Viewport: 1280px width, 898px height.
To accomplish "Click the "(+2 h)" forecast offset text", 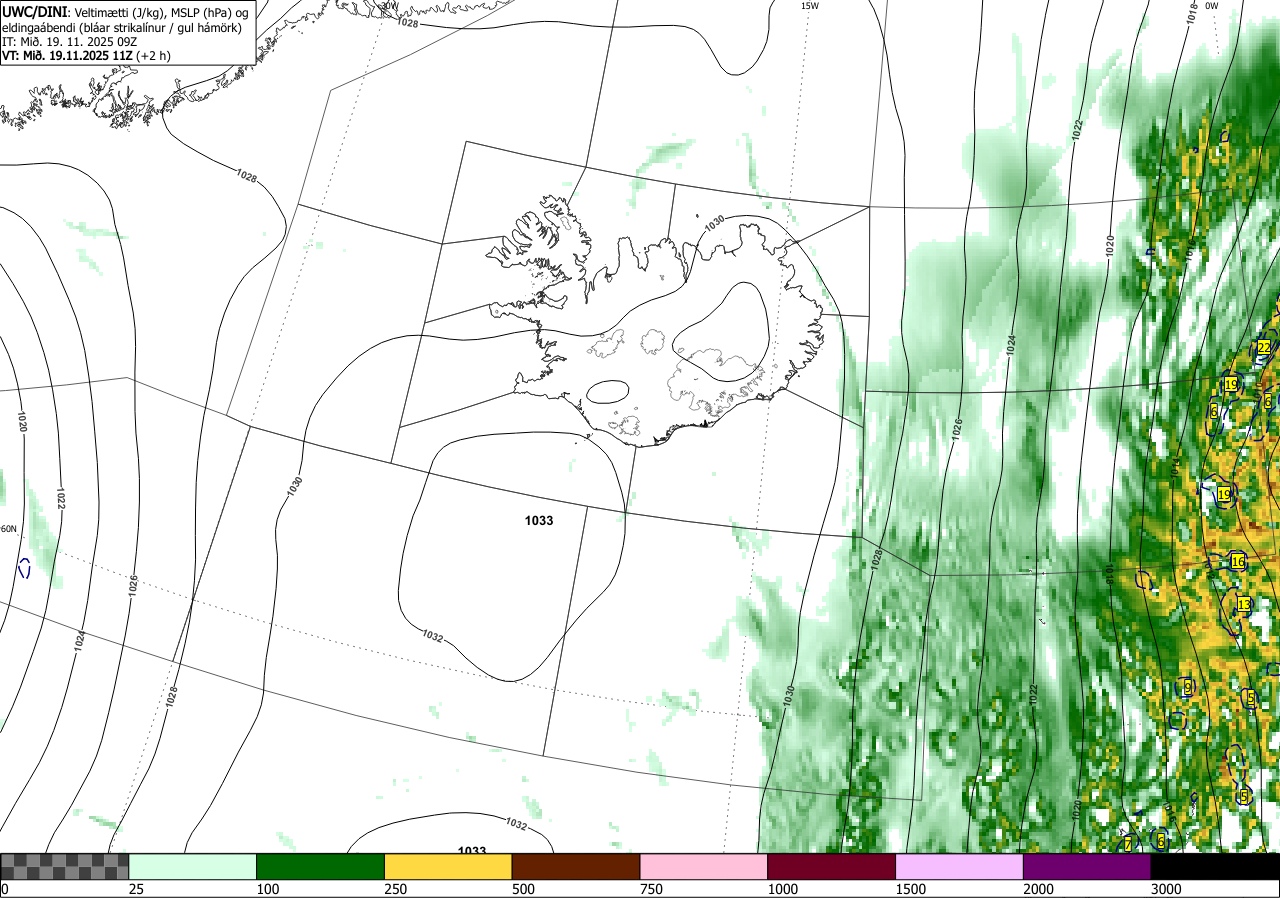I will coord(152,55).
